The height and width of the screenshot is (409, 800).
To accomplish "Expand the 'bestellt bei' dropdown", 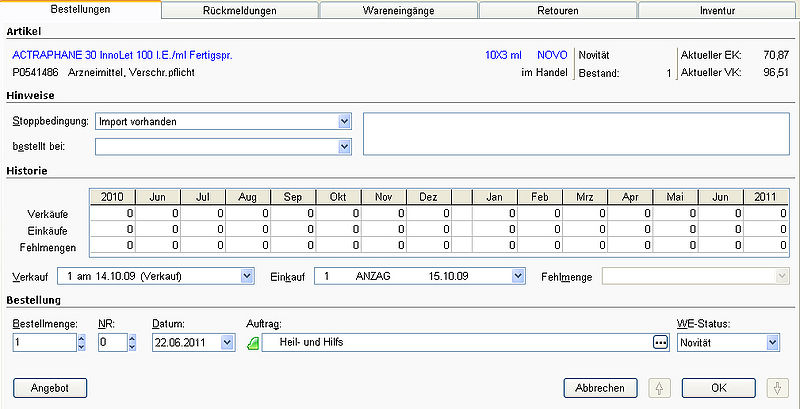I will pyautogui.click(x=344, y=147).
